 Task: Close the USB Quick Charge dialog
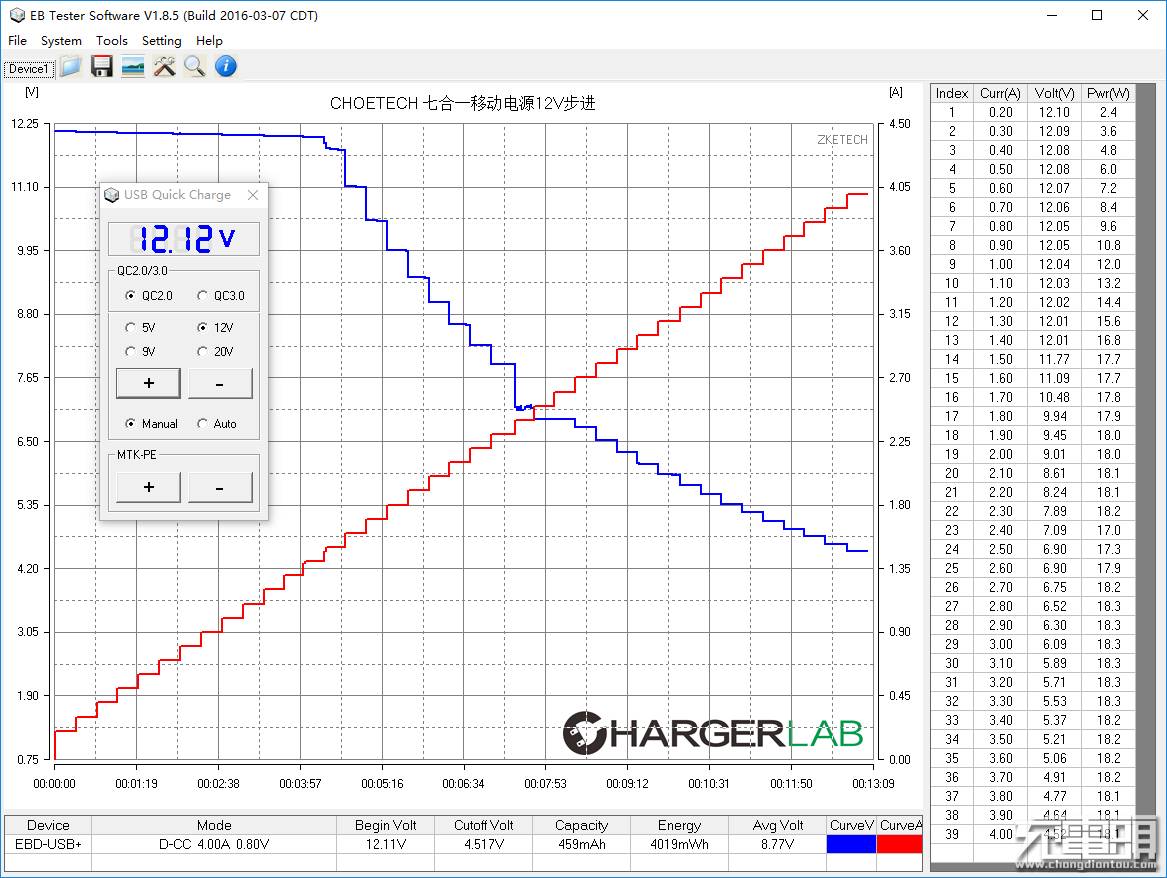pyautogui.click(x=253, y=195)
